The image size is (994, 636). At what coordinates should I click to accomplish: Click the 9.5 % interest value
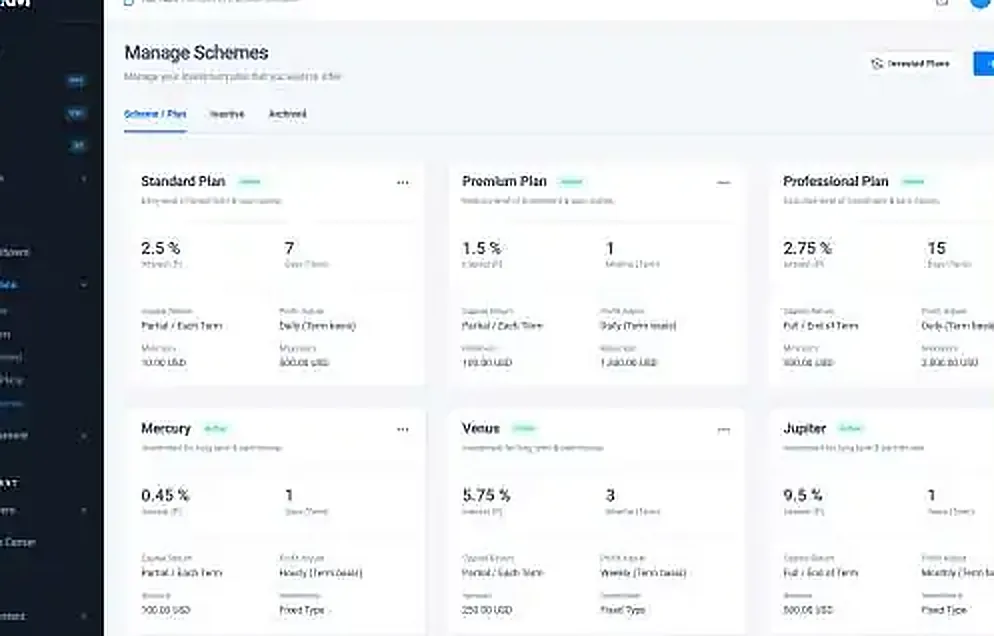(803, 495)
